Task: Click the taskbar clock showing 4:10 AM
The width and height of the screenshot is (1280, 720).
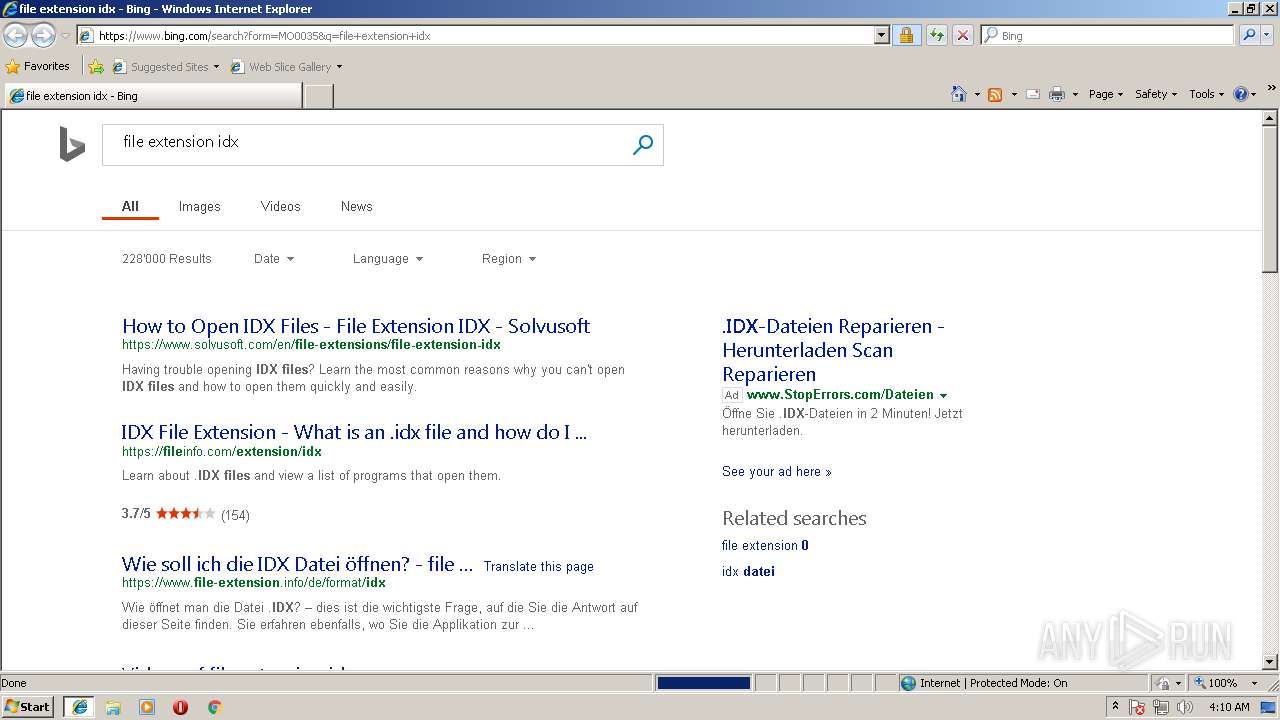Action: [1229, 707]
